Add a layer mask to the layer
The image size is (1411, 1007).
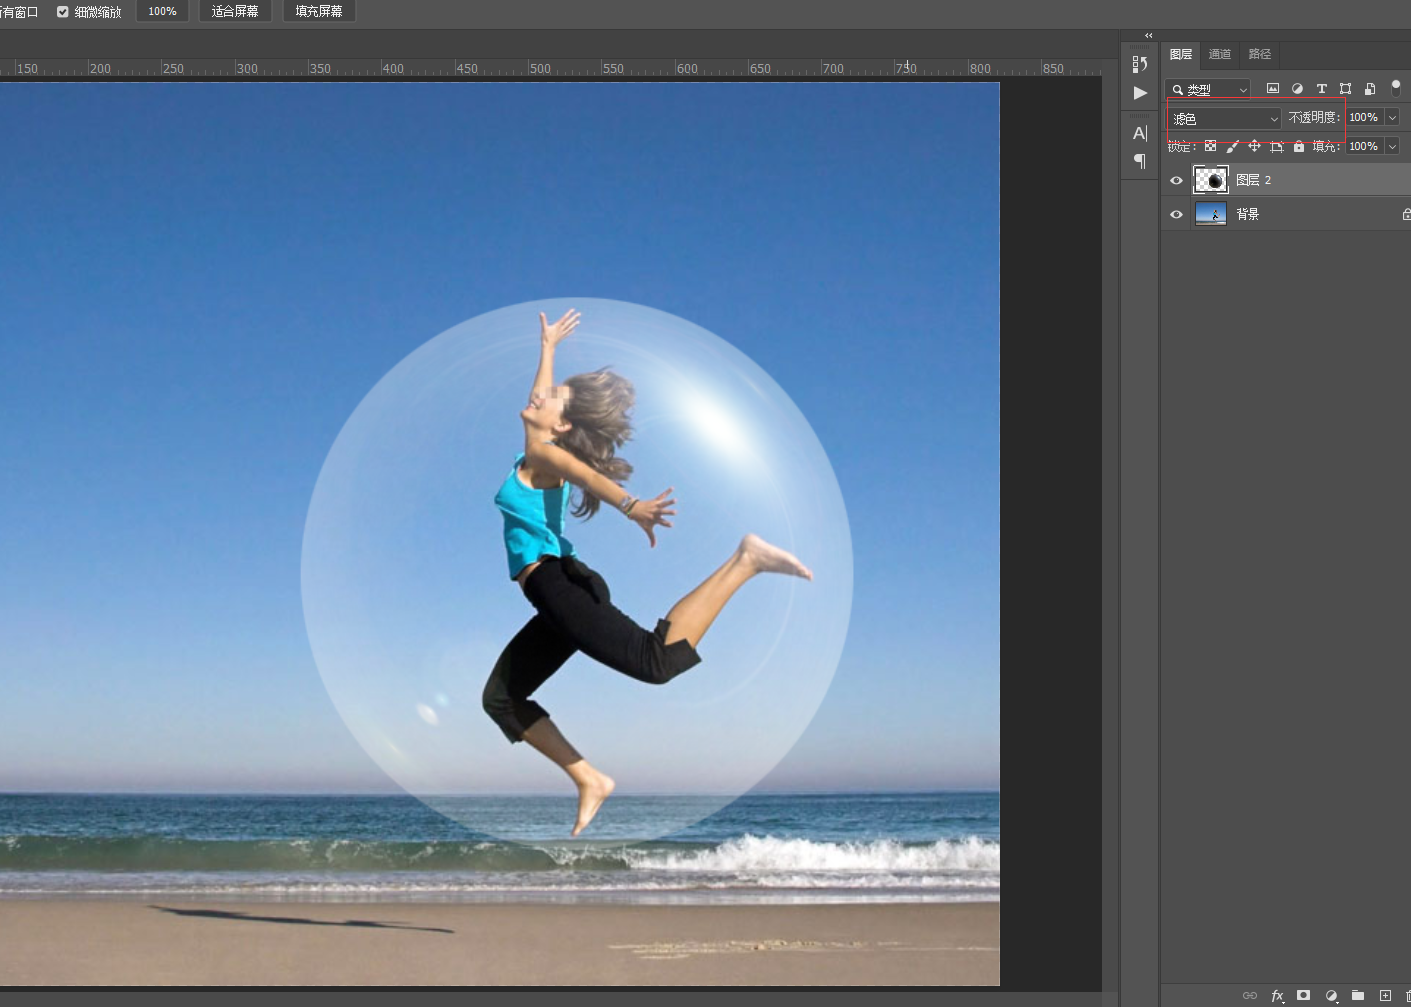click(x=1303, y=995)
